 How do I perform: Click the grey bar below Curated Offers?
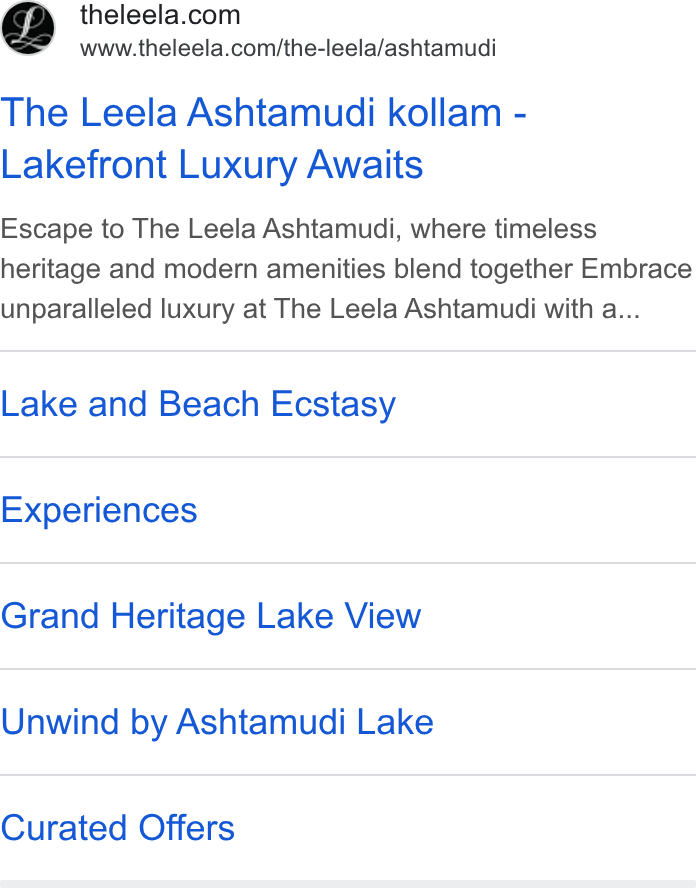(x=348, y=884)
